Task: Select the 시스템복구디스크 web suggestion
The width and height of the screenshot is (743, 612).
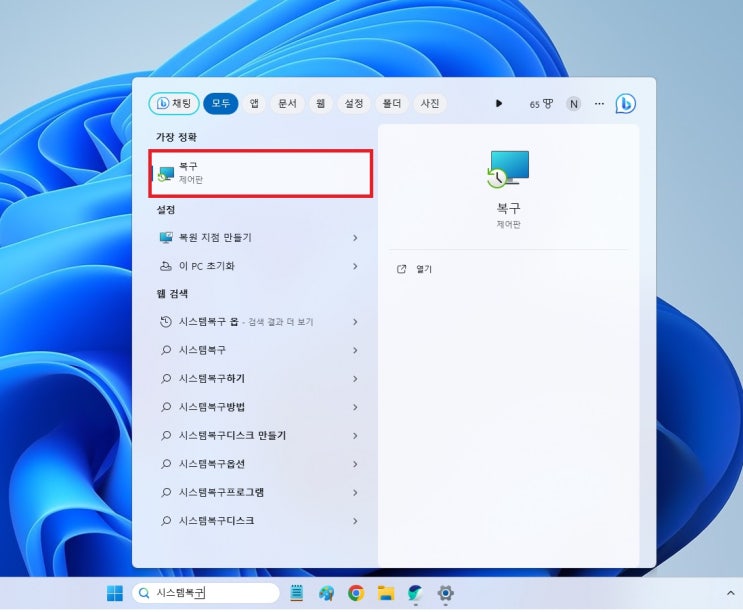Action: [260, 521]
